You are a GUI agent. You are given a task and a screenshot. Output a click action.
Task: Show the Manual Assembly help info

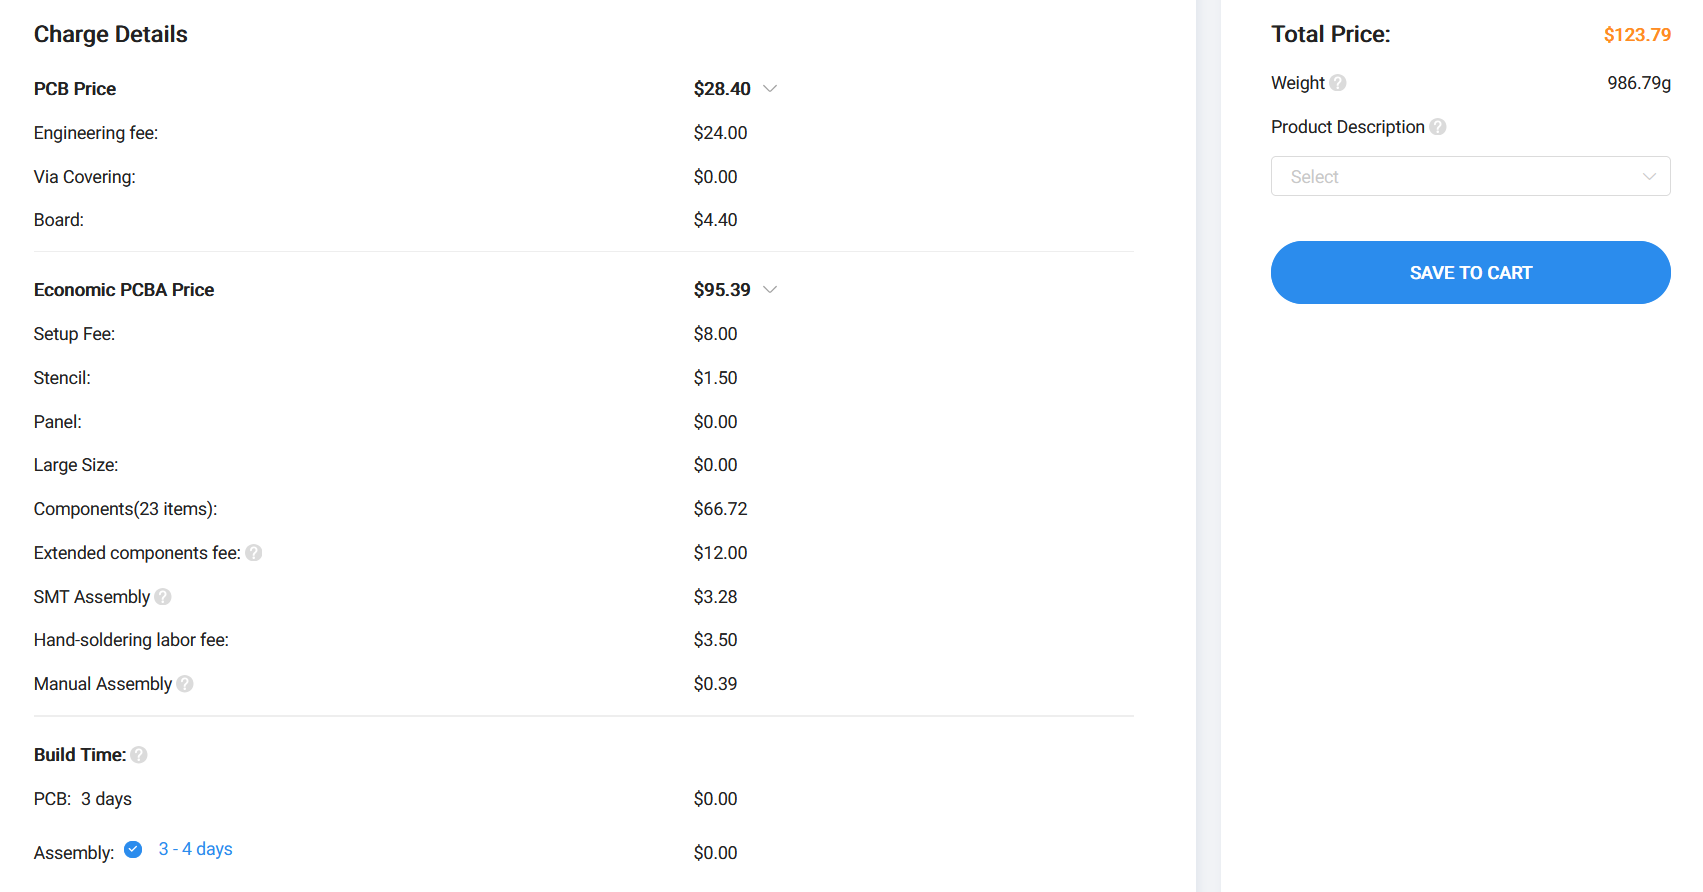coord(185,684)
